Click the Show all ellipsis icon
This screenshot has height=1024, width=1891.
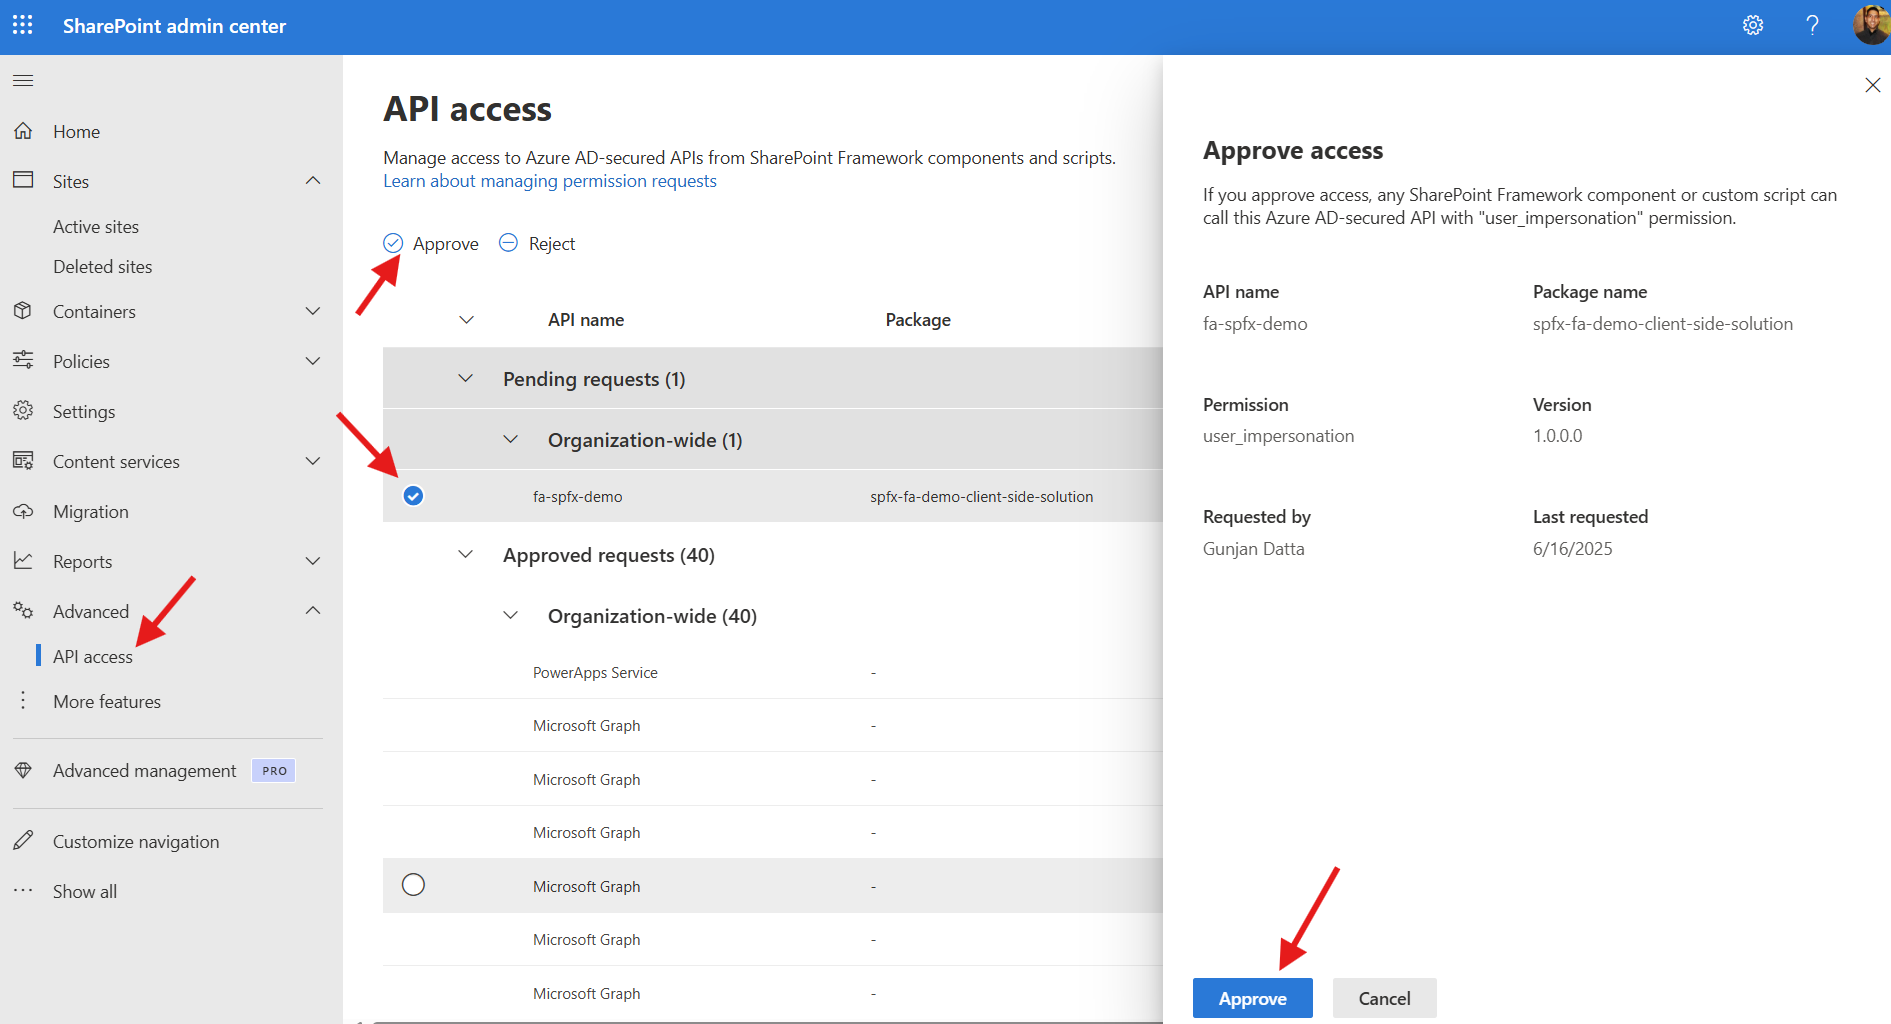(23, 890)
